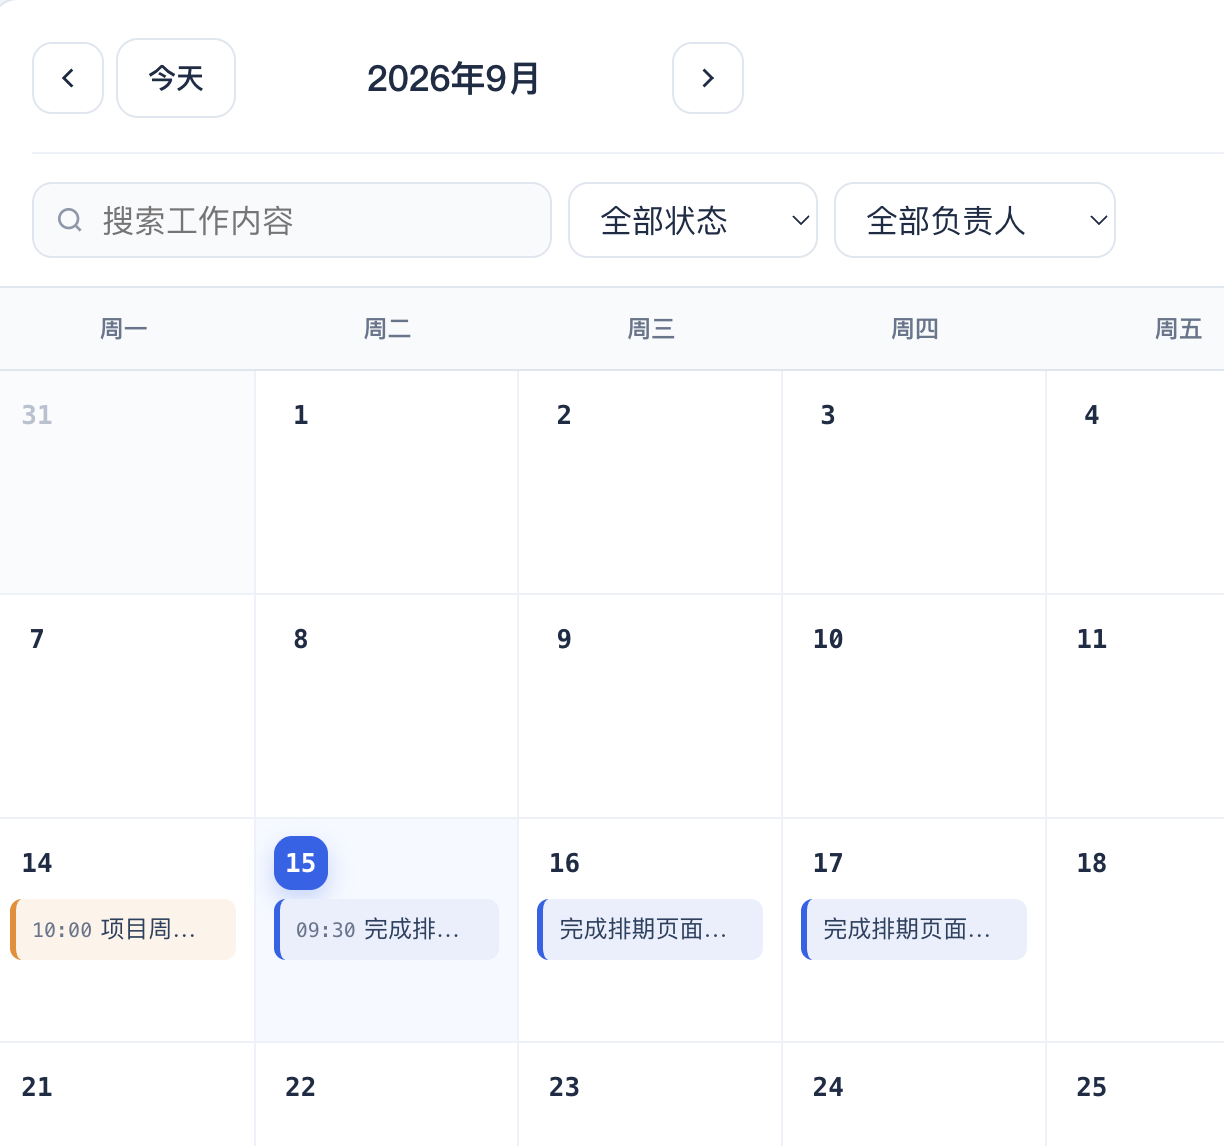Select the highlighted date 15
Image resolution: width=1224 pixels, height=1146 pixels.
301,863
